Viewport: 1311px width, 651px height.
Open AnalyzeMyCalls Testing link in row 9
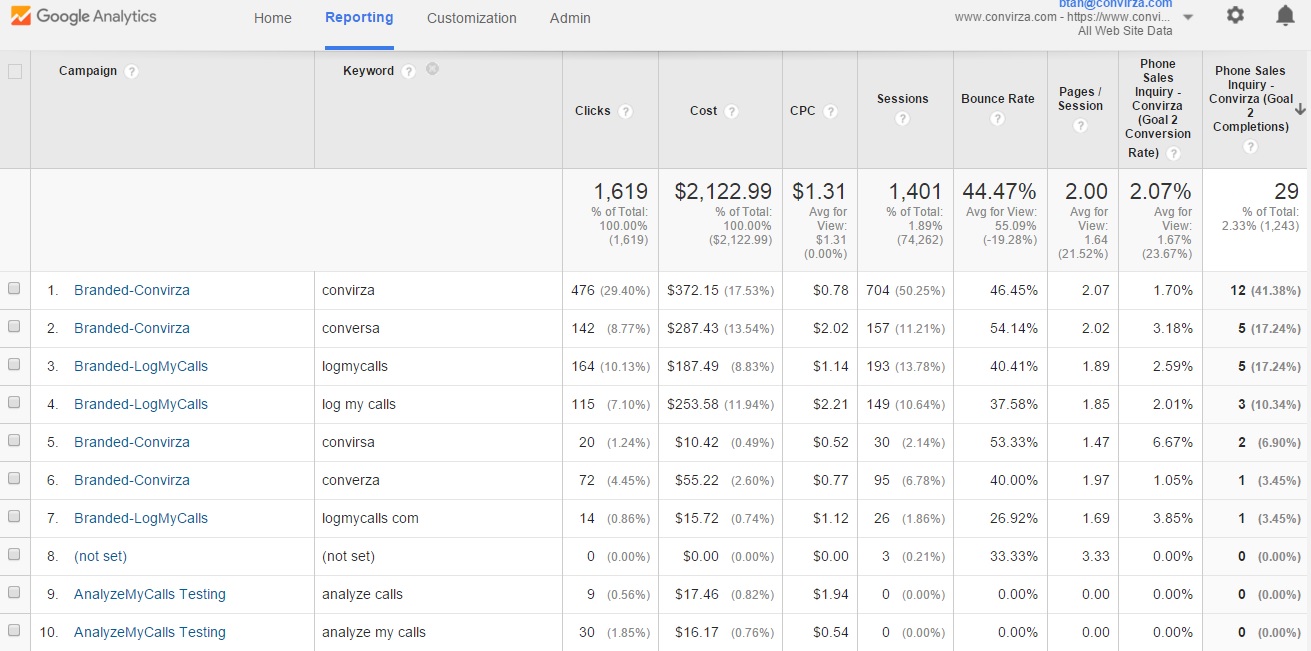click(x=150, y=594)
